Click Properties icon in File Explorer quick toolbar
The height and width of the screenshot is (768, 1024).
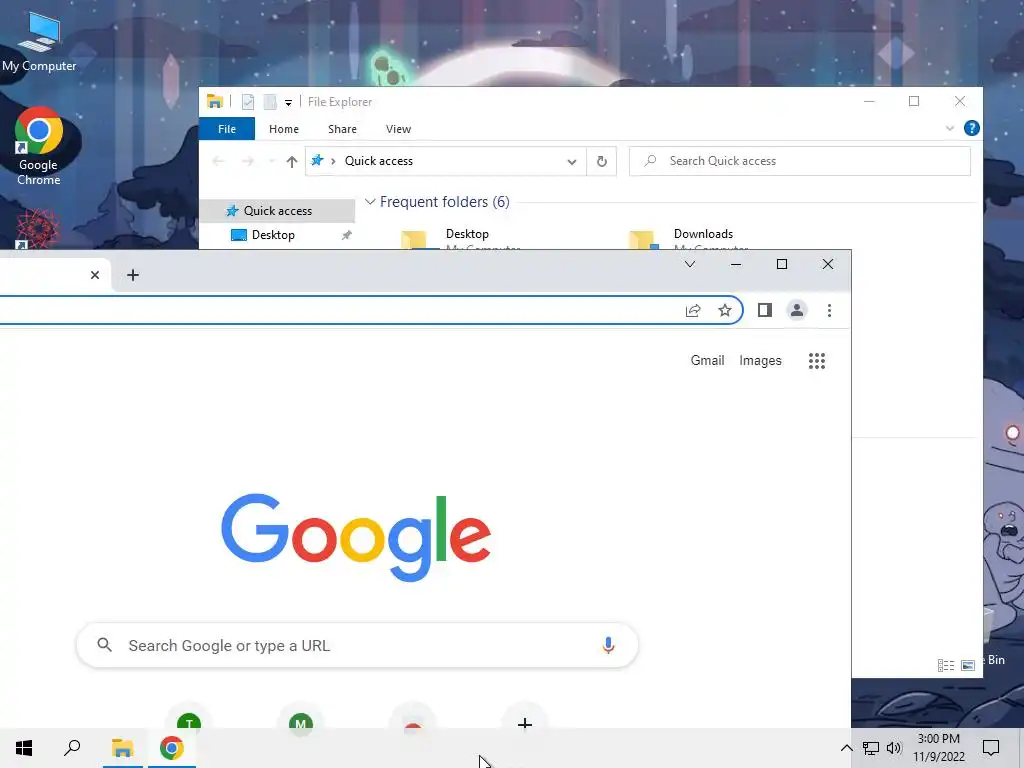[248, 101]
